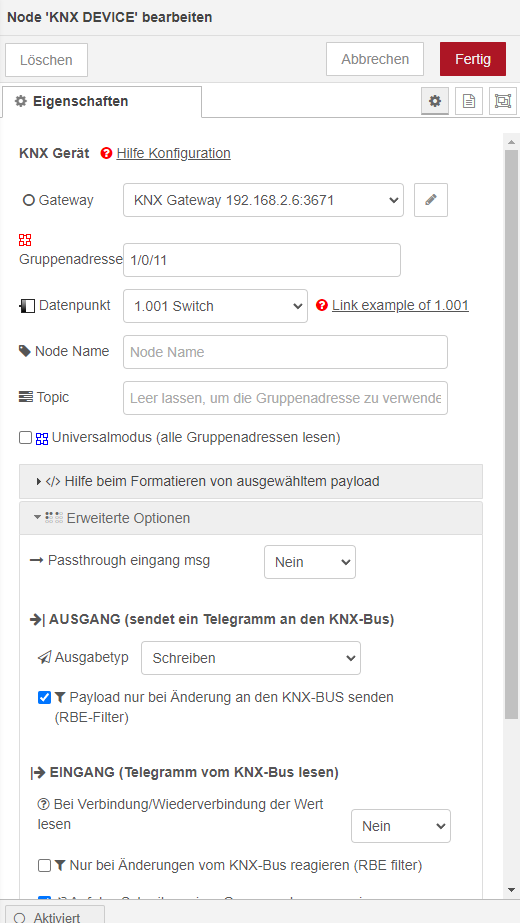Screen dimensions: 520x923
Task: Edit the KNX Gateway with pencil icon
Action: click(431, 200)
